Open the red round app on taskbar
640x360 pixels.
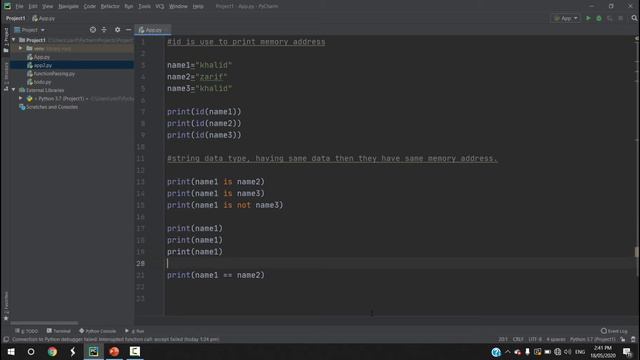[x=114, y=351]
